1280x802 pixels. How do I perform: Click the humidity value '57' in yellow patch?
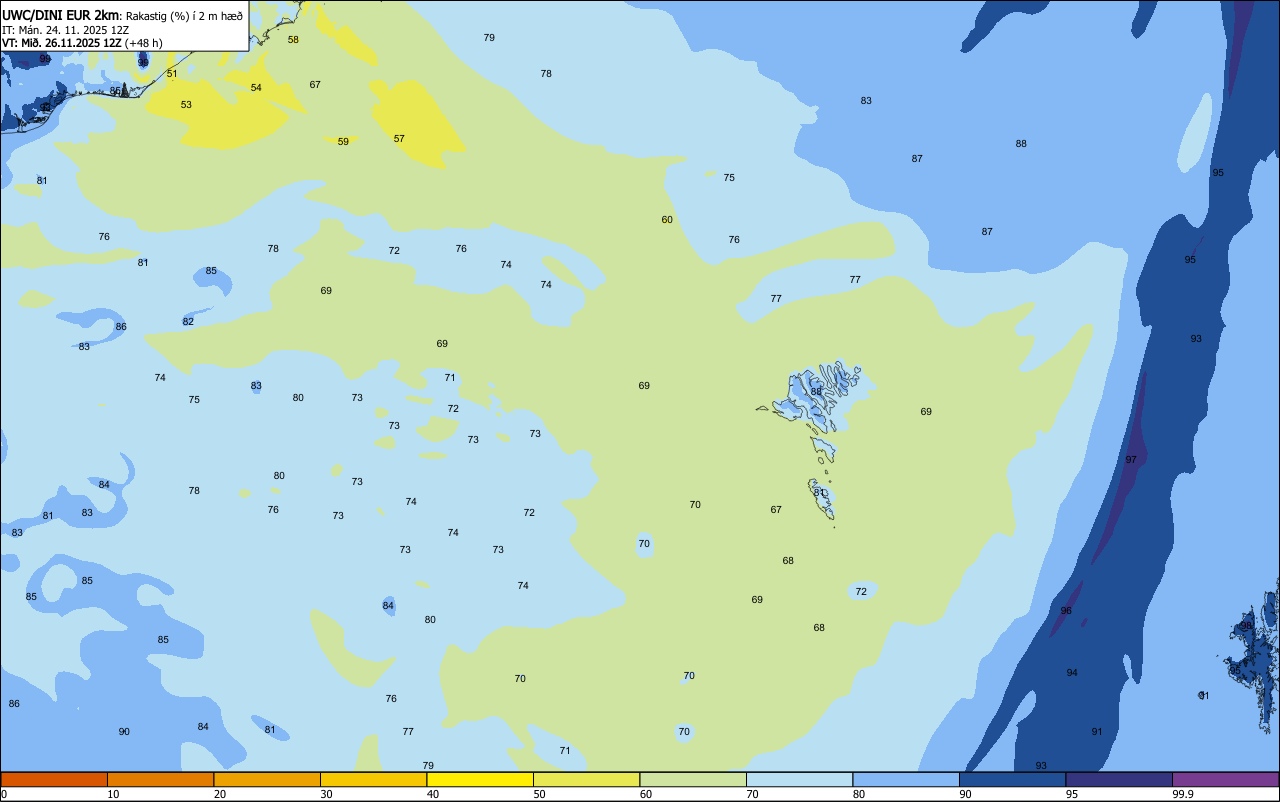point(399,139)
